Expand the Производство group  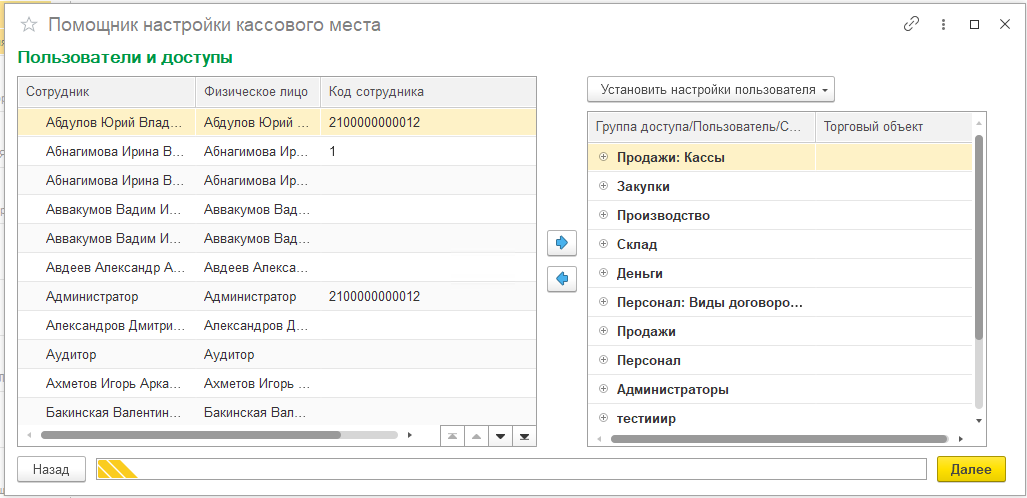603,215
